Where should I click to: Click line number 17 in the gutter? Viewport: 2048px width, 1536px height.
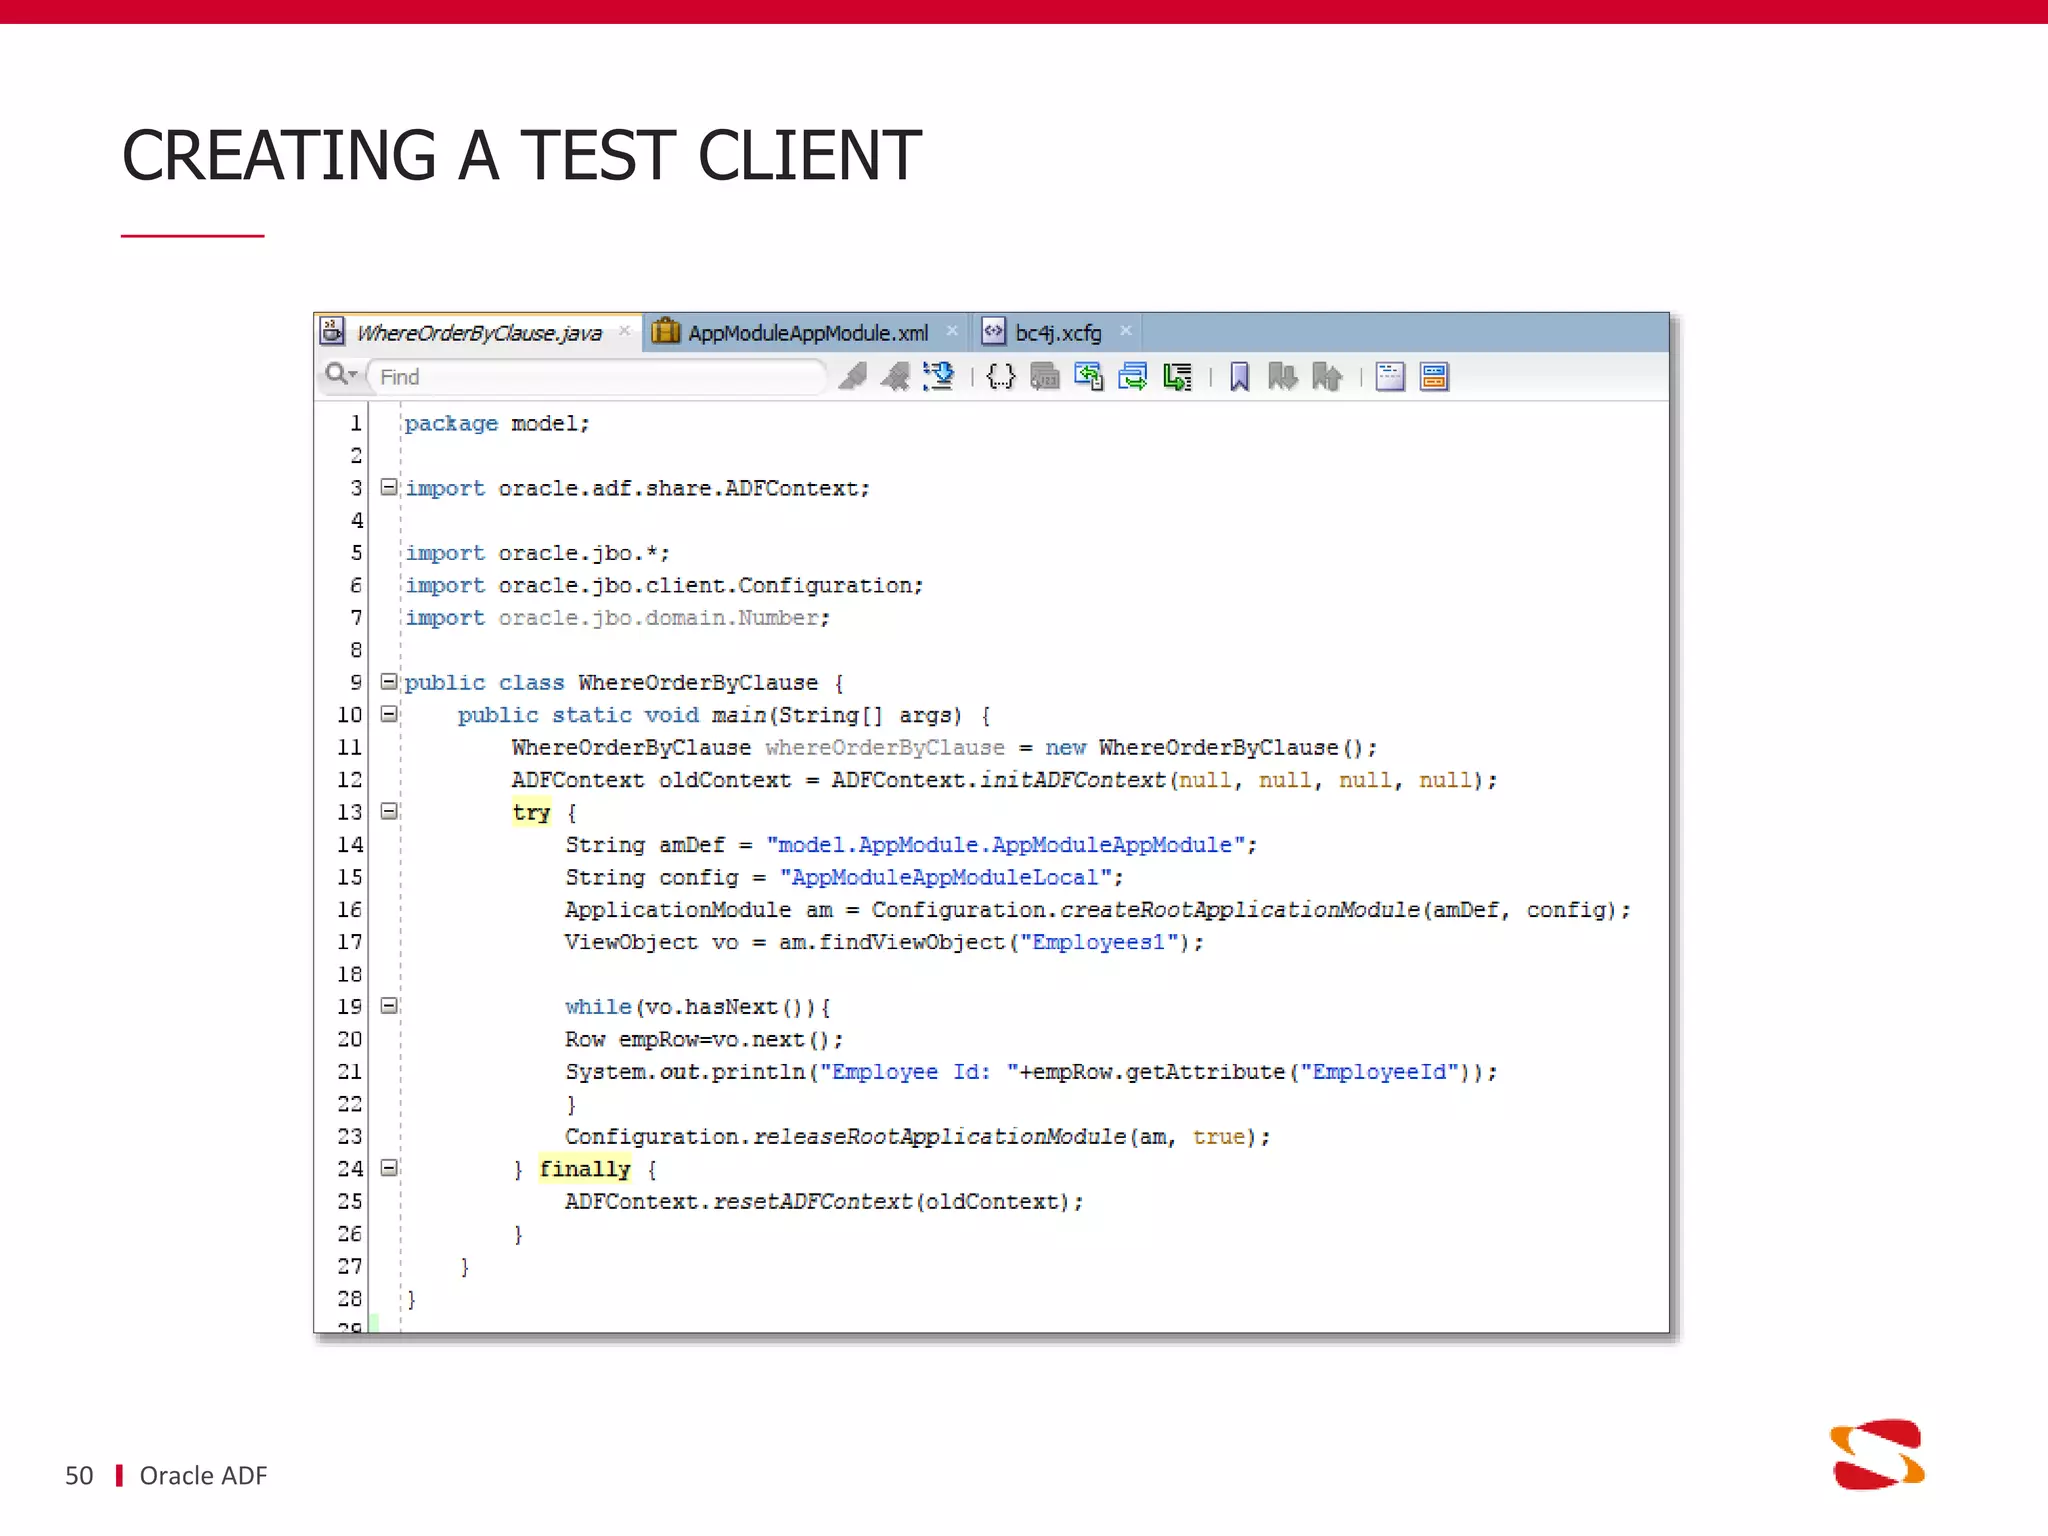(x=350, y=942)
